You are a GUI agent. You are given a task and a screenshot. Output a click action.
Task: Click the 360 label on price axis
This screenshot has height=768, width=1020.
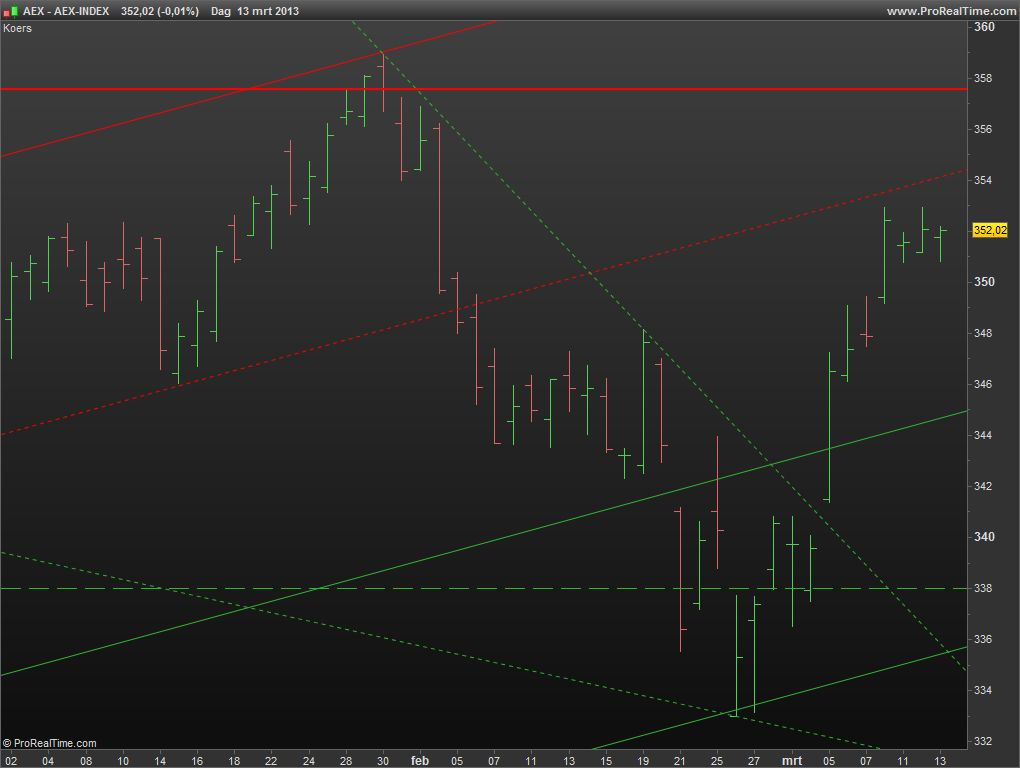click(x=984, y=27)
